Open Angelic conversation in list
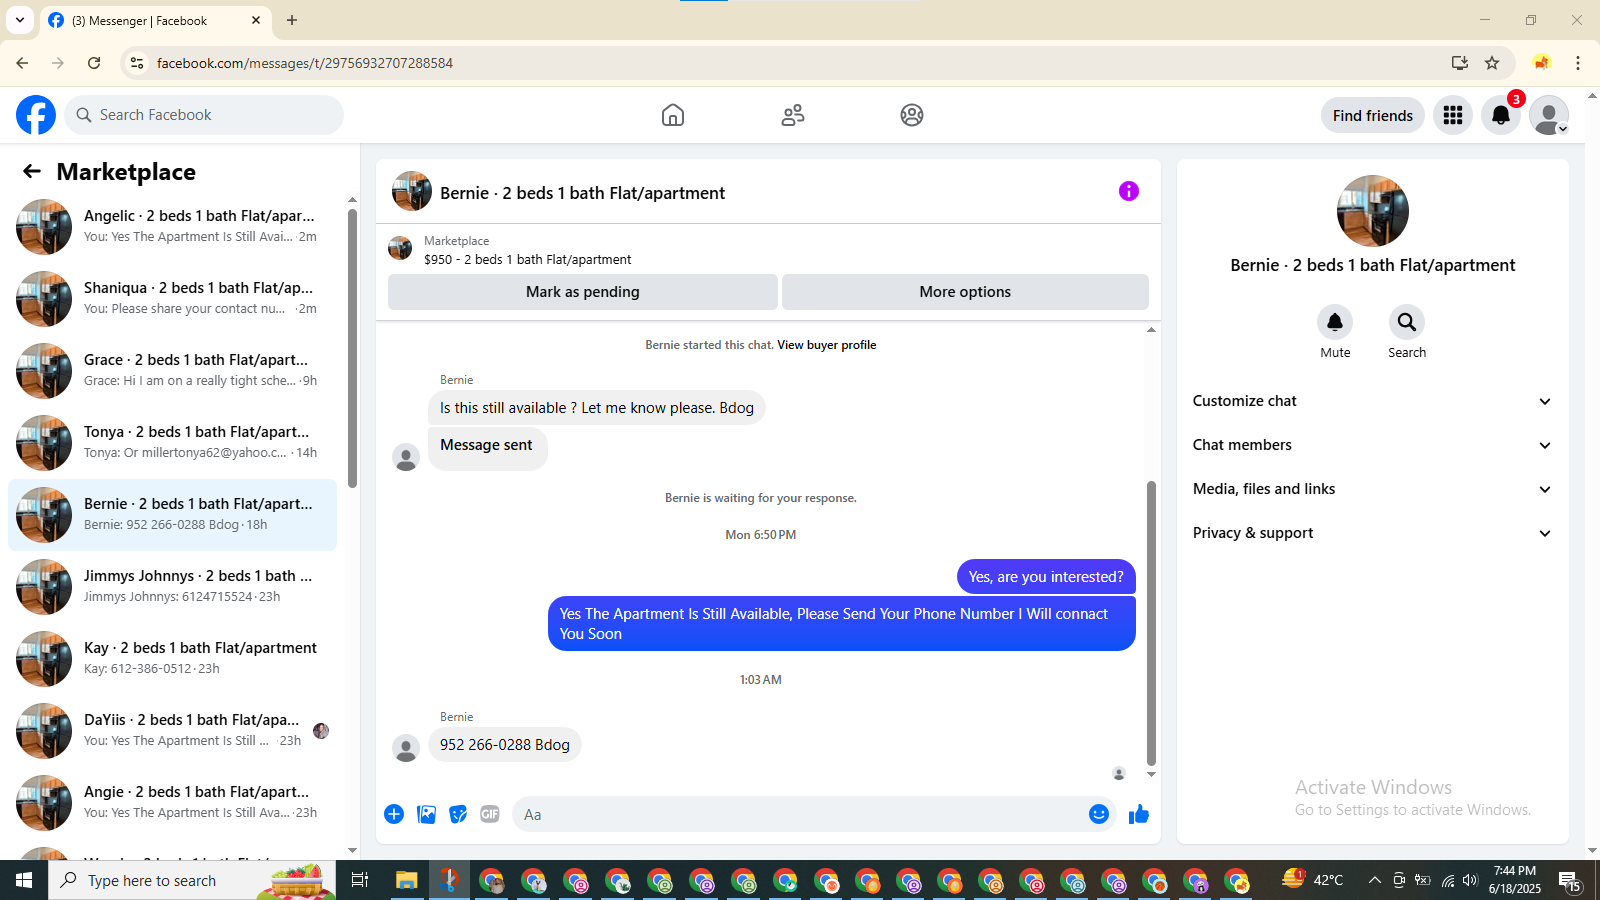The width and height of the screenshot is (1600, 900). pos(172,227)
